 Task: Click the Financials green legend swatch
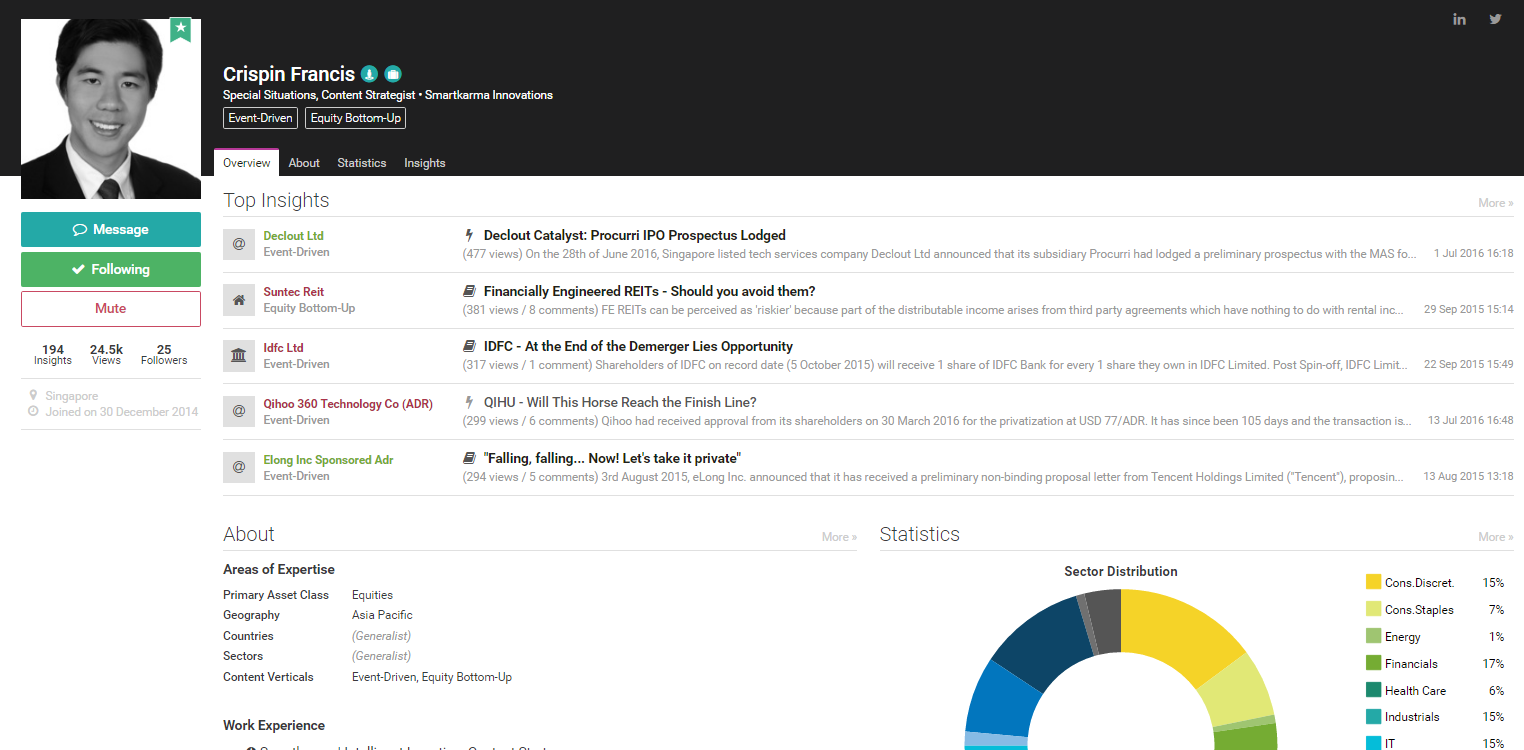[x=1373, y=663]
